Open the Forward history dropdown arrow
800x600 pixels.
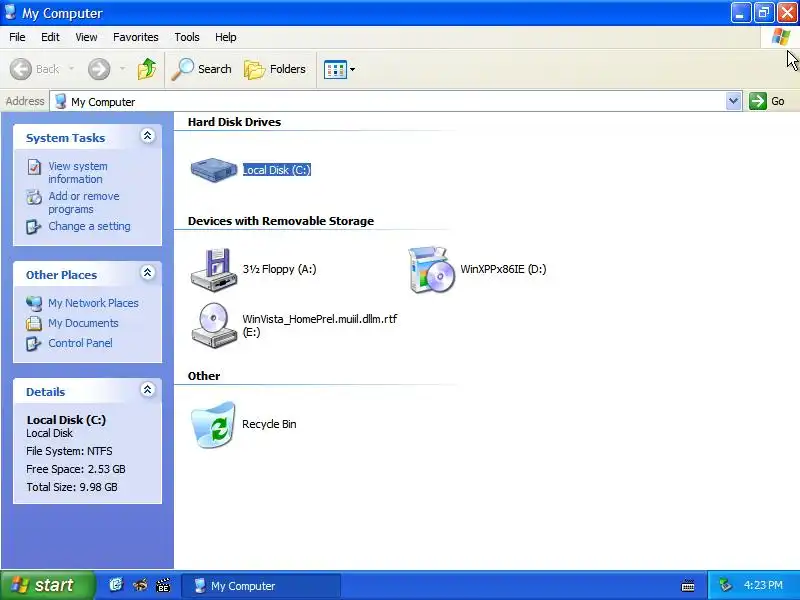(x=122, y=69)
